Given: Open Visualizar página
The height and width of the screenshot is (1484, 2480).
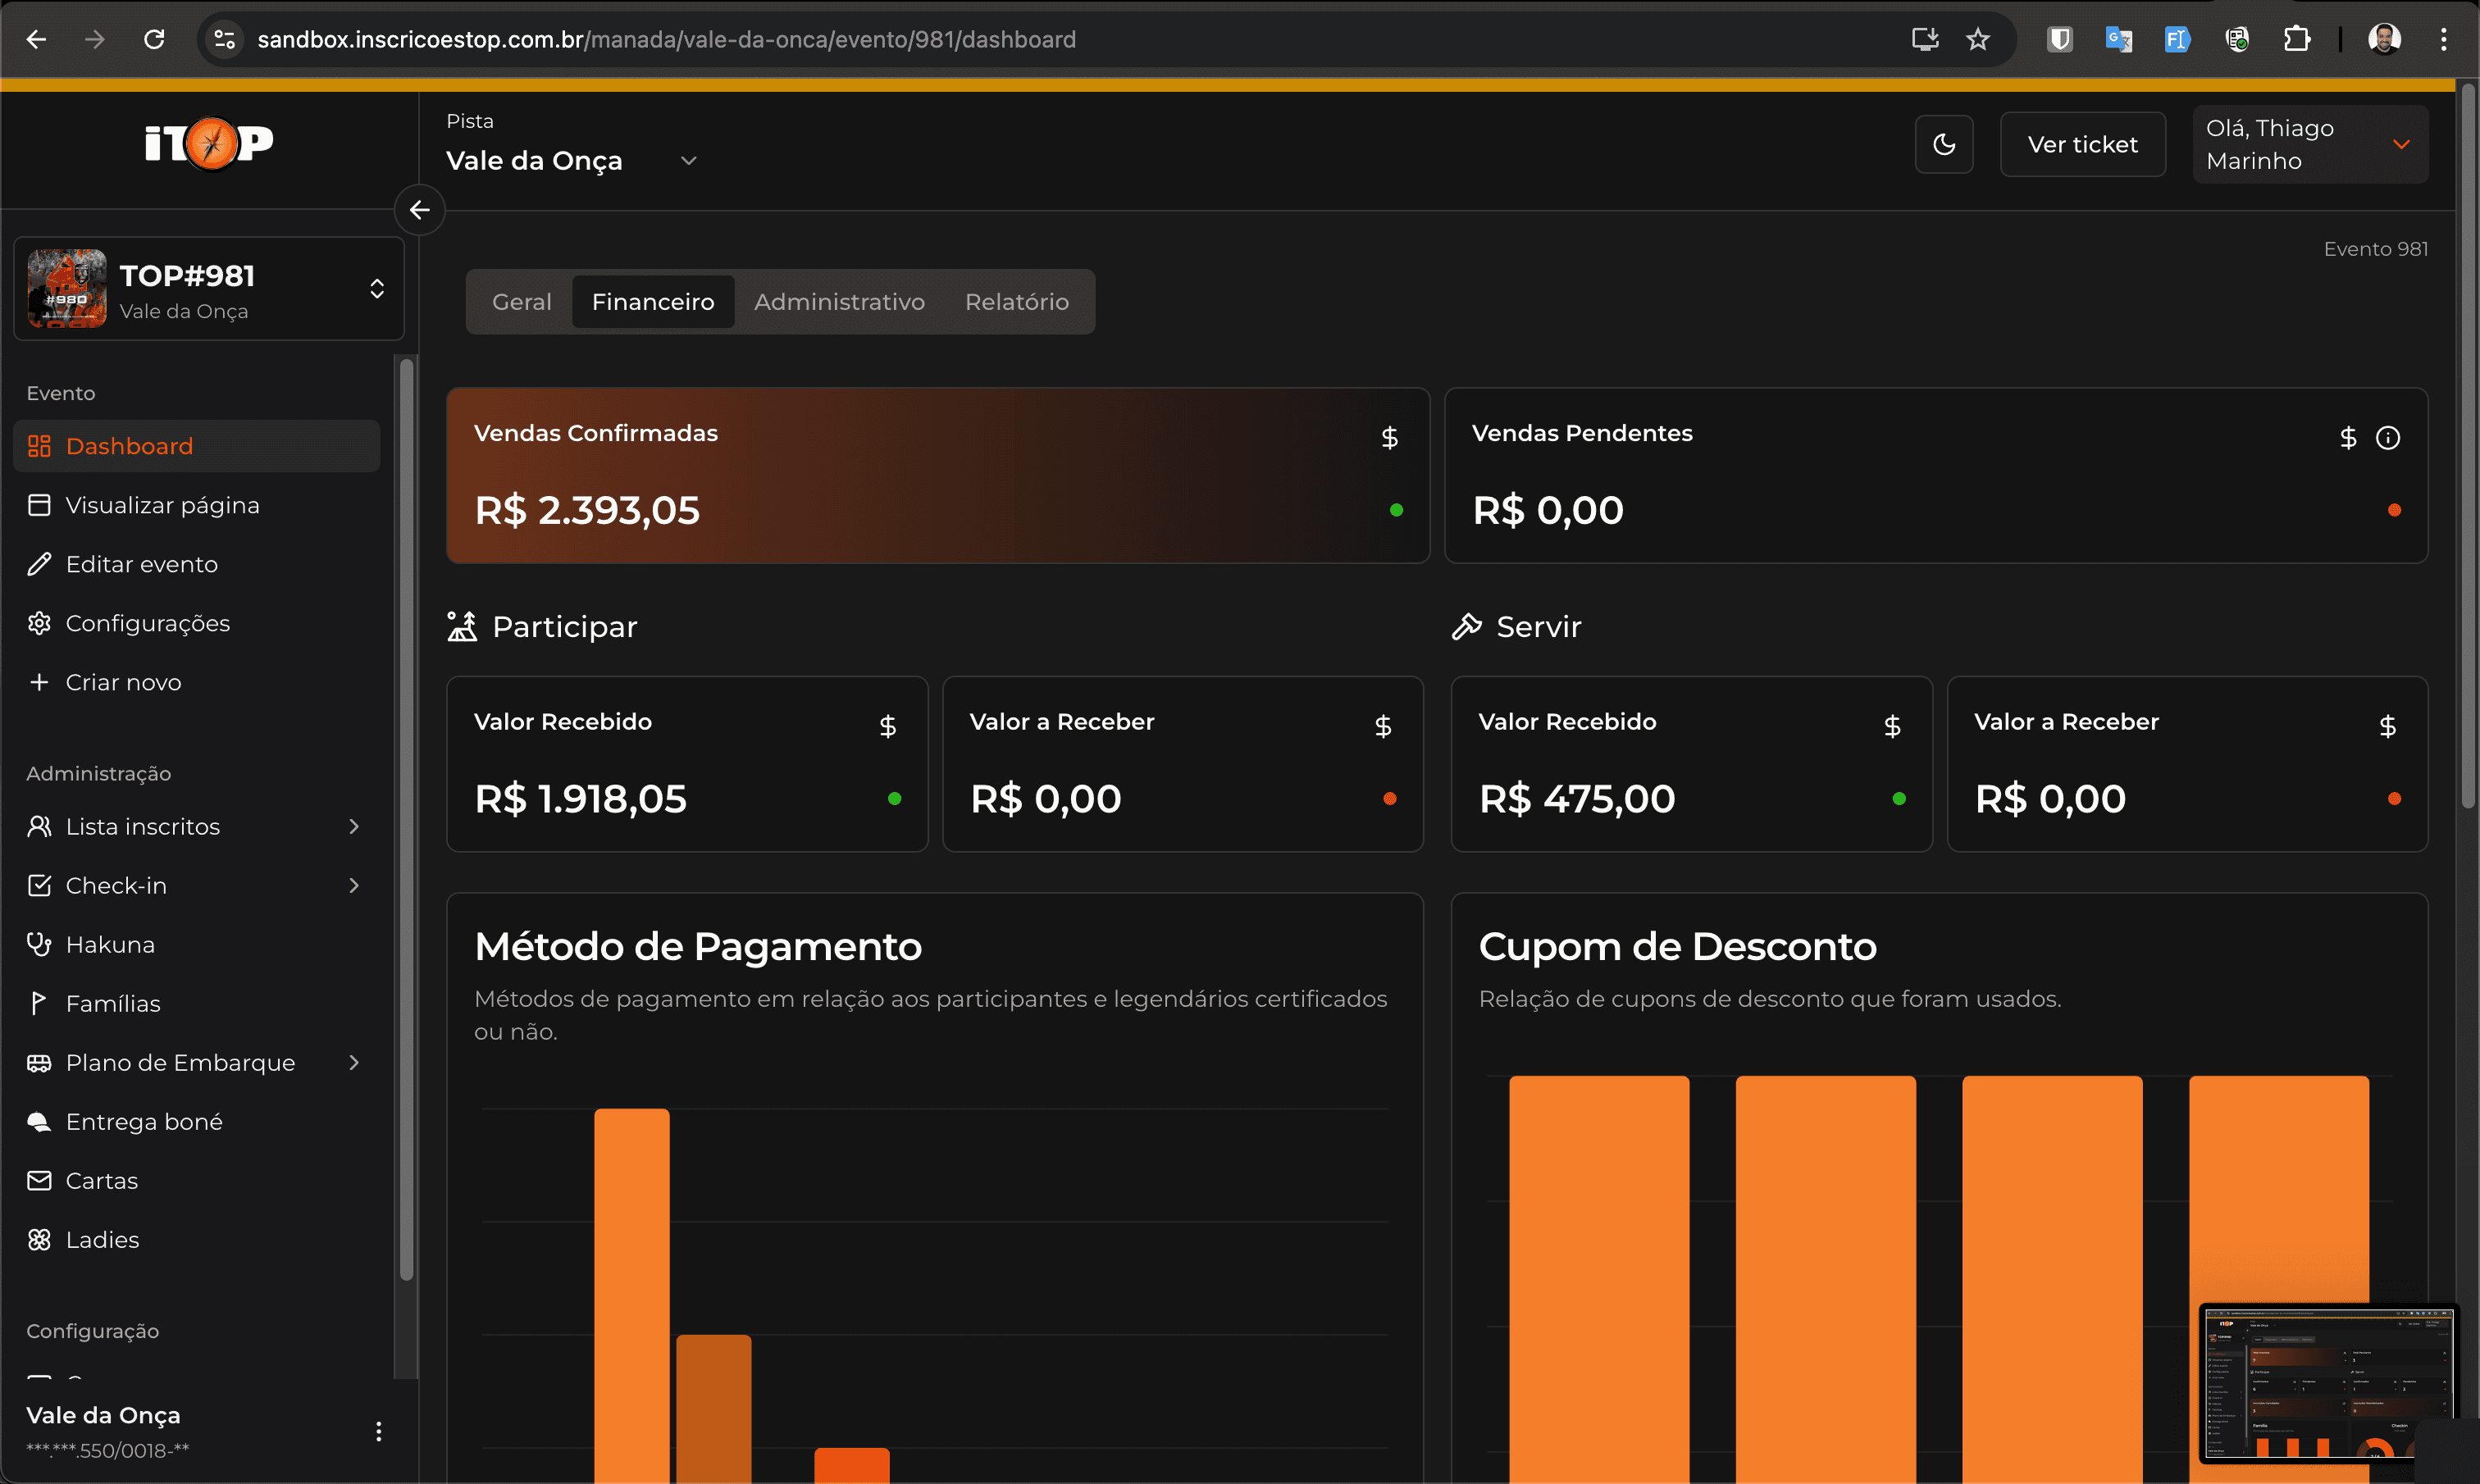Looking at the screenshot, I should click(197, 505).
